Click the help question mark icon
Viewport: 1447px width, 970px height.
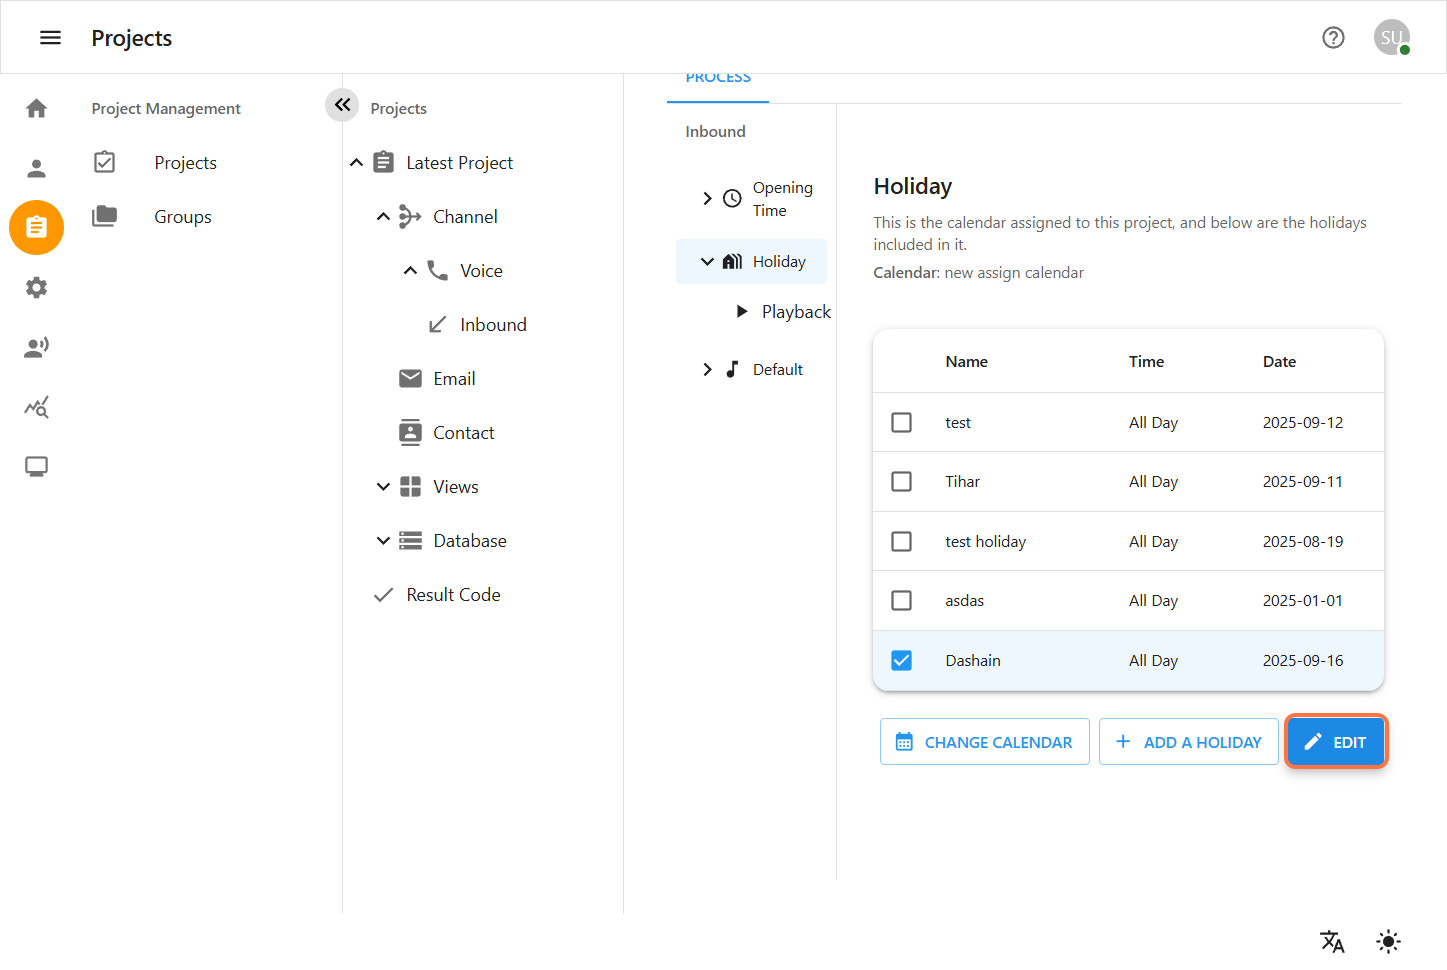pyautogui.click(x=1333, y=38)
